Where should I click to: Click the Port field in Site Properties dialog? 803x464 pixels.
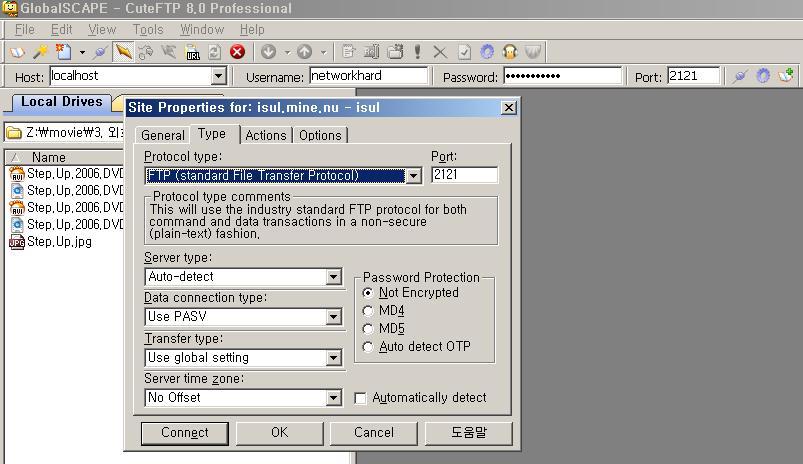[464, 175]
